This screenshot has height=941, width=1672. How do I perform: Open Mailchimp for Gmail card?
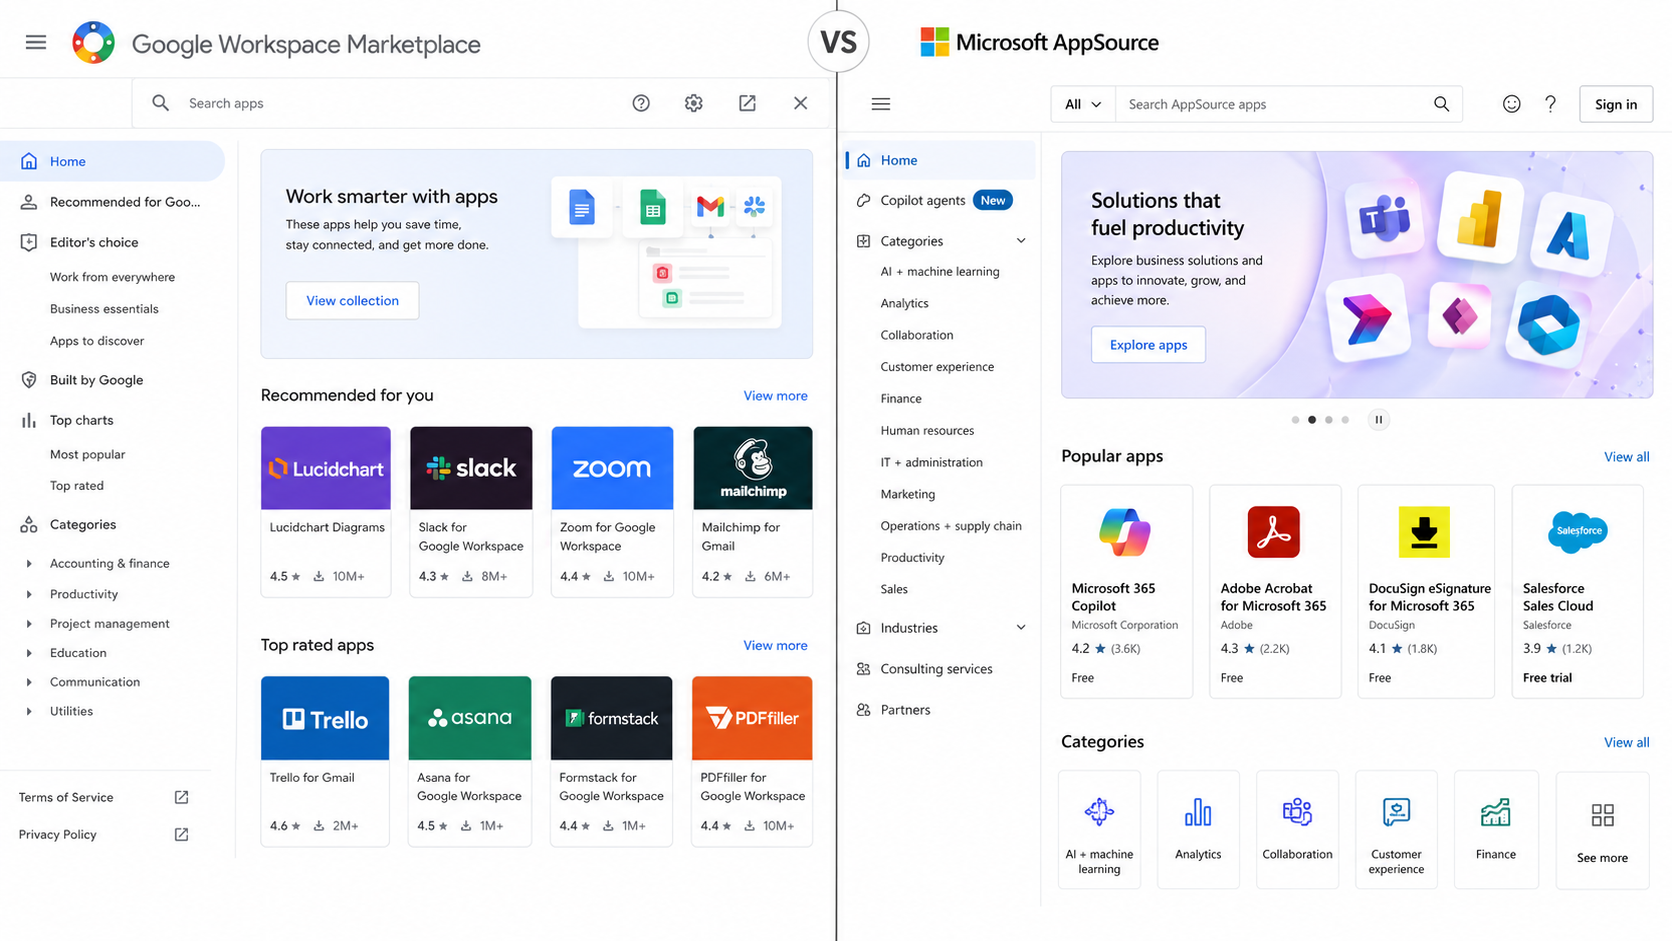(753, 512)
